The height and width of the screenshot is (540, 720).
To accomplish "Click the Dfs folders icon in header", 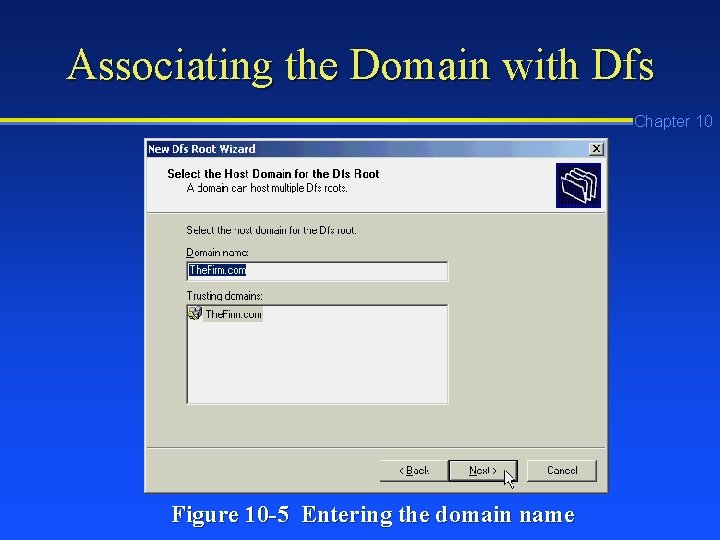I will click(x=579, y=186).
